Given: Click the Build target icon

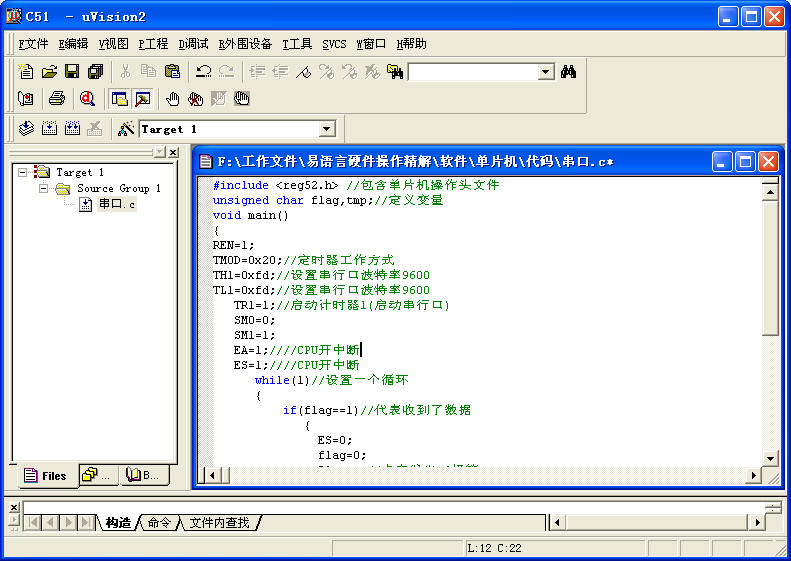Looking at the screenshot, I should (49, 128).
